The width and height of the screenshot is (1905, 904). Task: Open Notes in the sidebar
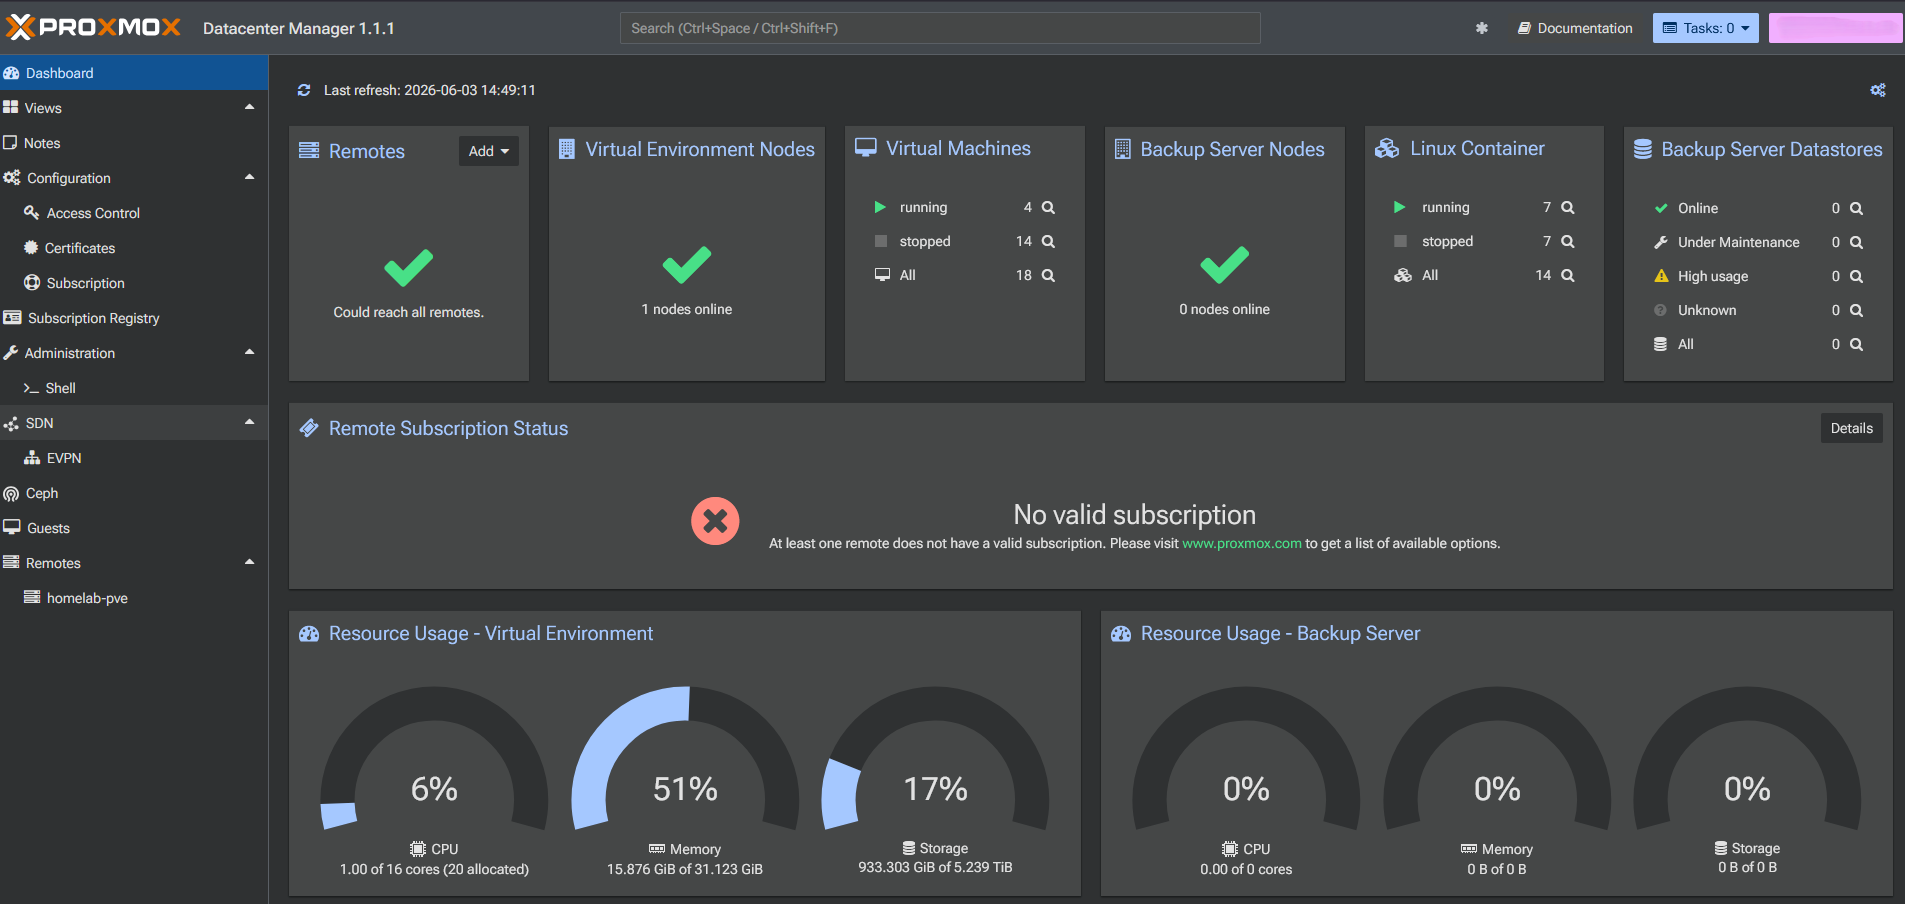pos(134,143)
